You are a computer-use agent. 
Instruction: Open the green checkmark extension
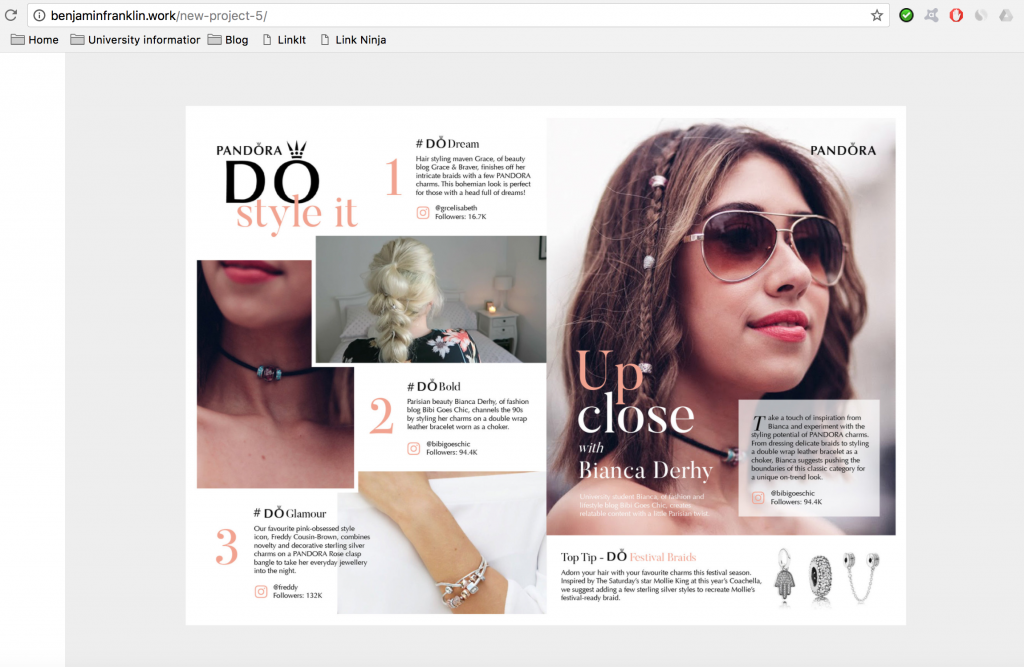906,15
